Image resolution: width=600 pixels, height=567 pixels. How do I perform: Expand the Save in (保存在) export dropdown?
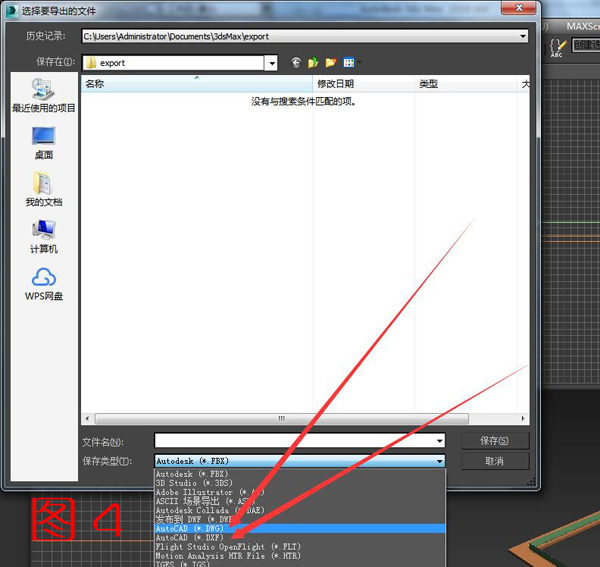pos(271,63)
